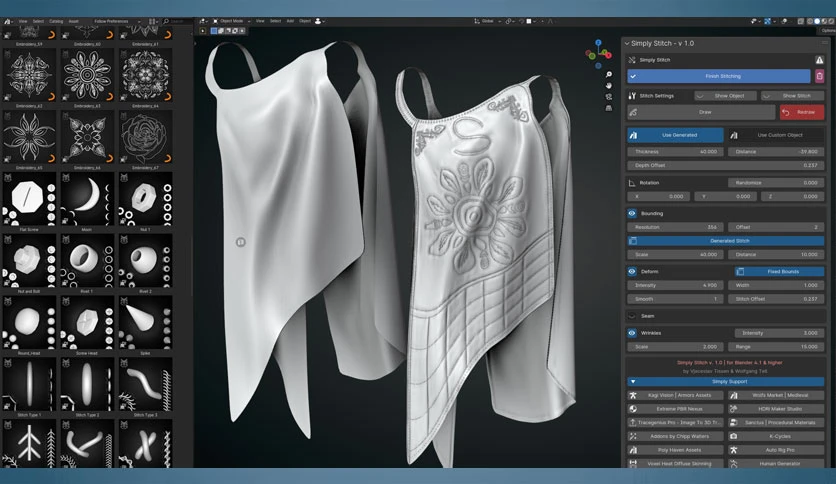Click the Draw button
Screen dimensions: 836x484
tap(701, 112)
